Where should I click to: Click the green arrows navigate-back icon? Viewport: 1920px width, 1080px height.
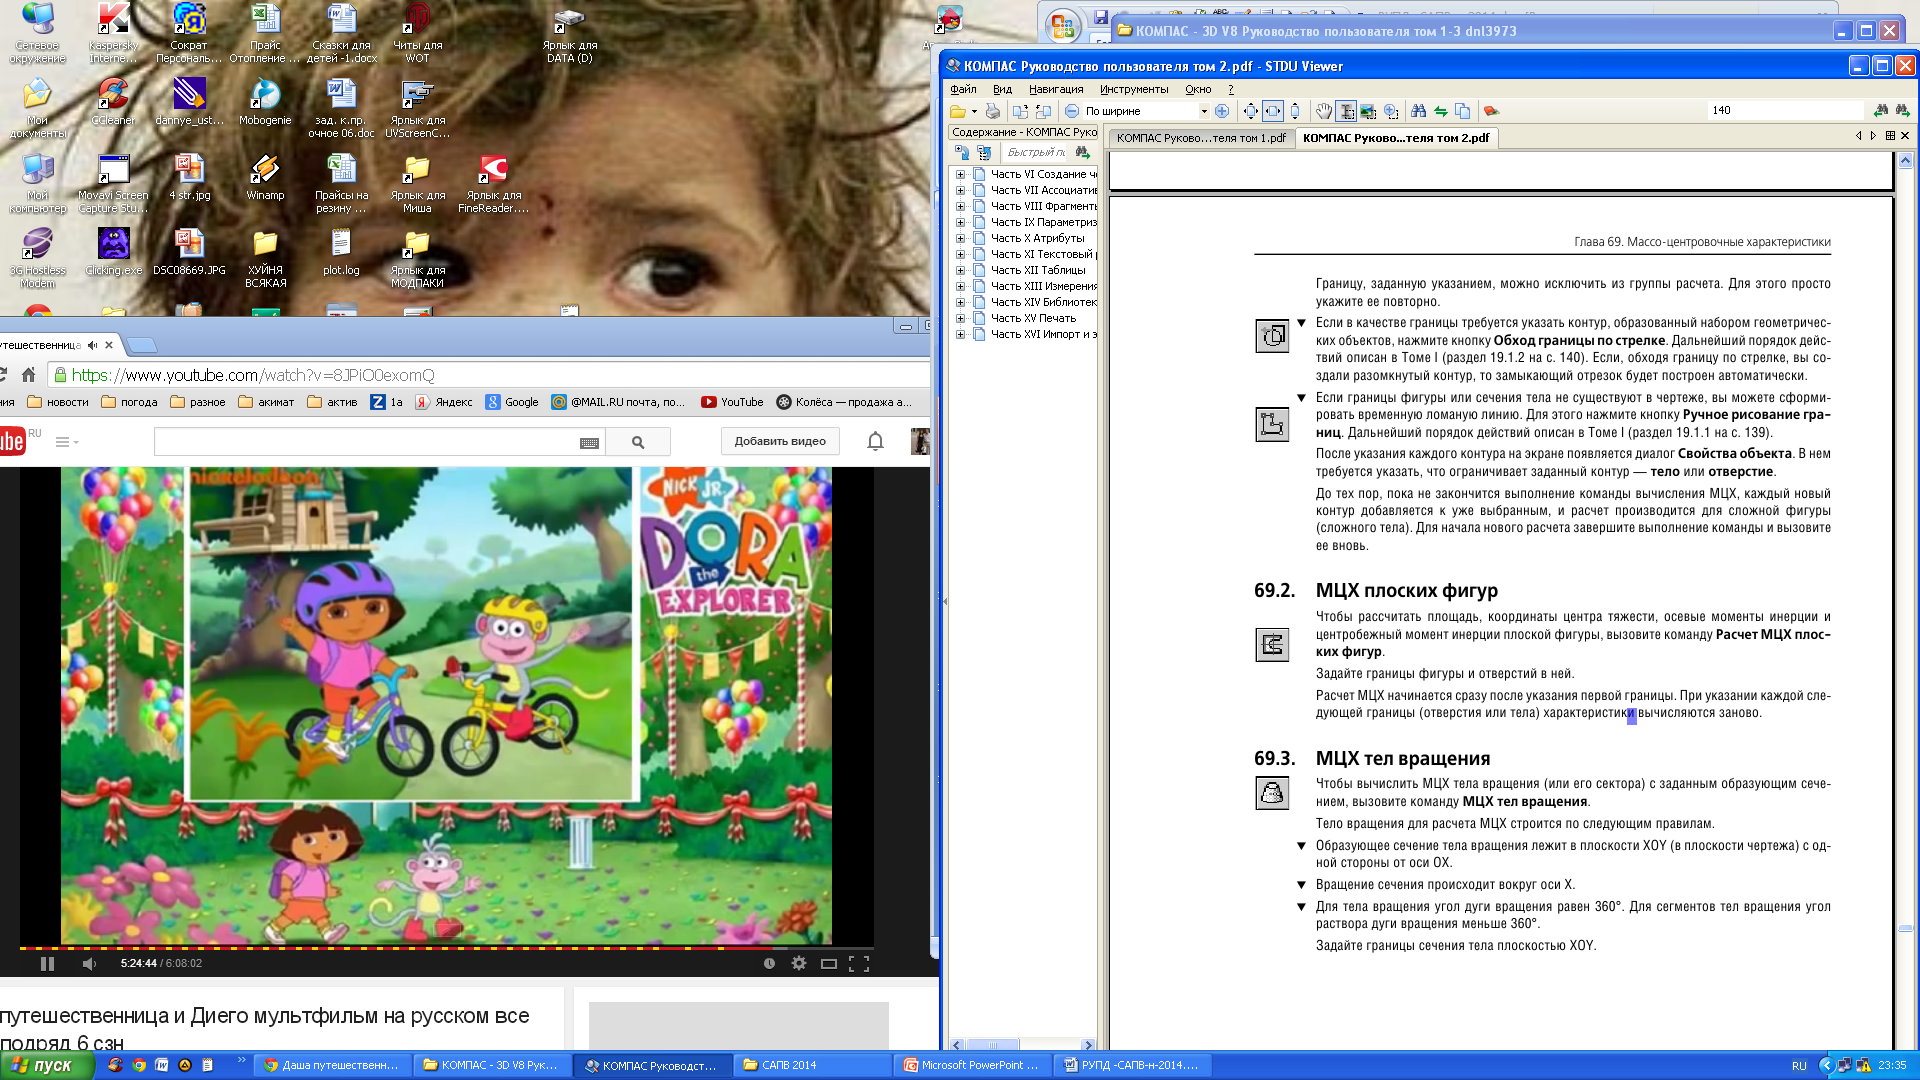[x=1441, y=111]
